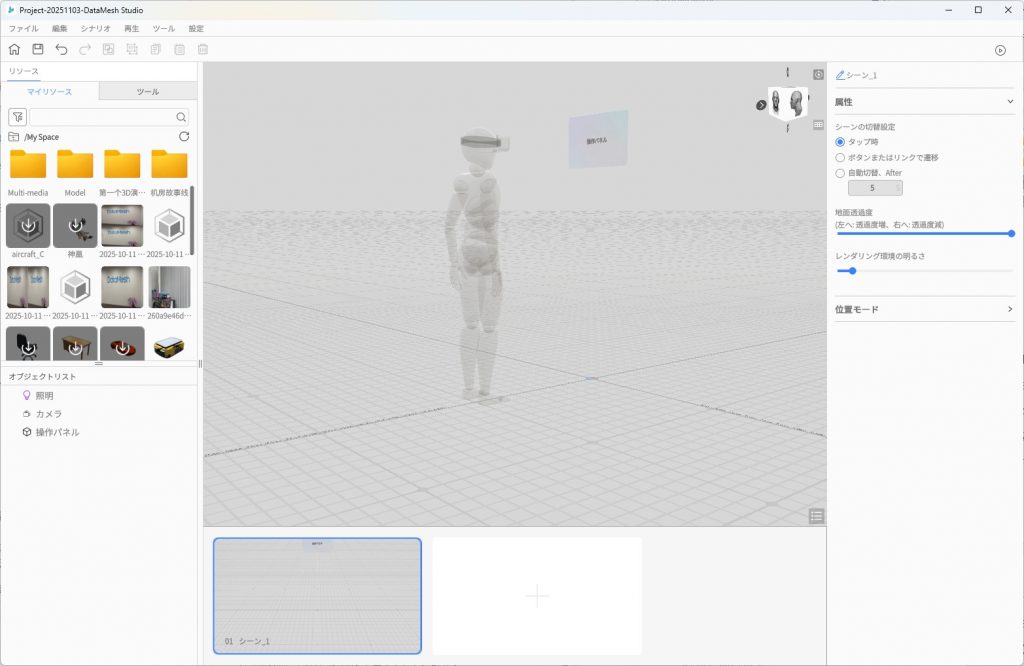Open the シナリオ menu

[95, 29]
